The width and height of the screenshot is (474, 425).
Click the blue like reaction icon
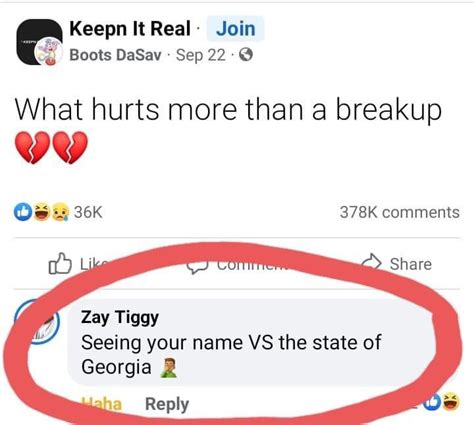(x=23, y=212)
